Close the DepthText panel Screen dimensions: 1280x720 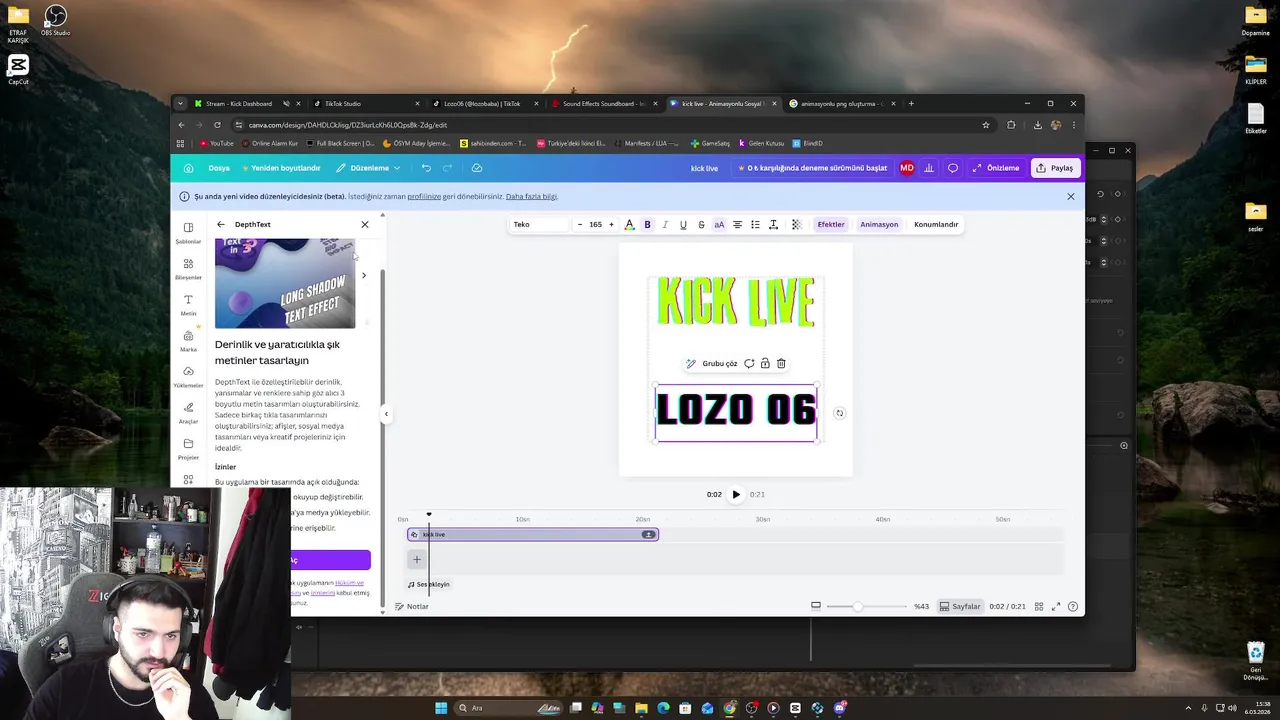tap(364, 224)
